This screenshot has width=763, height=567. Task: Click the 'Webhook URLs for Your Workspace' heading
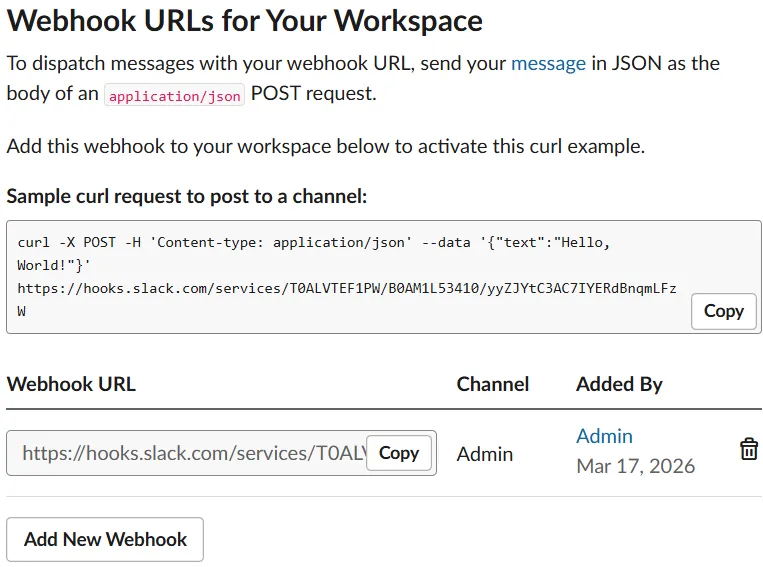(244, 21)
